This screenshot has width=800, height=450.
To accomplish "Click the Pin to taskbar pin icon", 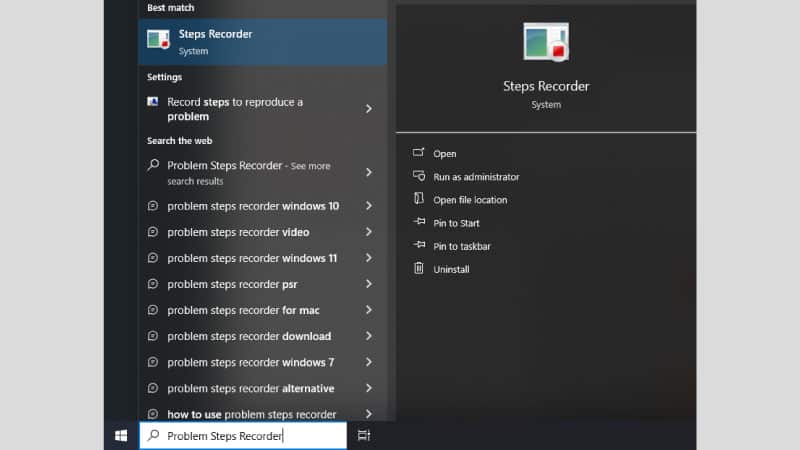I will 419,244.
